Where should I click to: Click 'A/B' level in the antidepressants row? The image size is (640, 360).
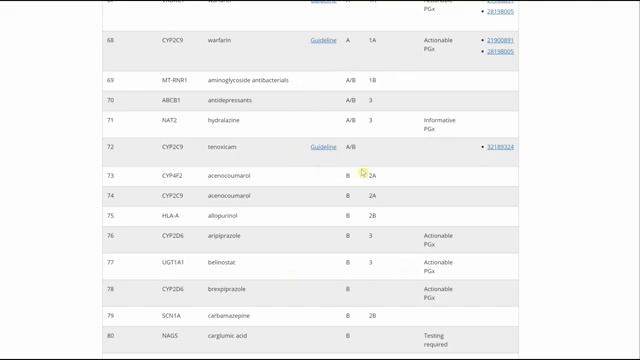click(351, 100)
